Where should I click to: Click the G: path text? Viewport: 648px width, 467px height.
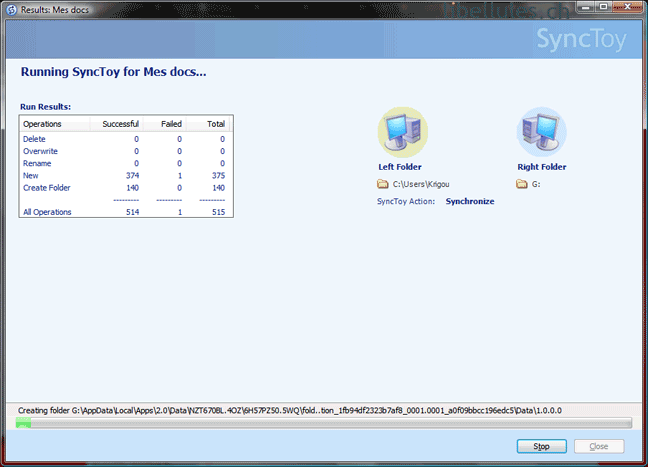click(536, 184)
